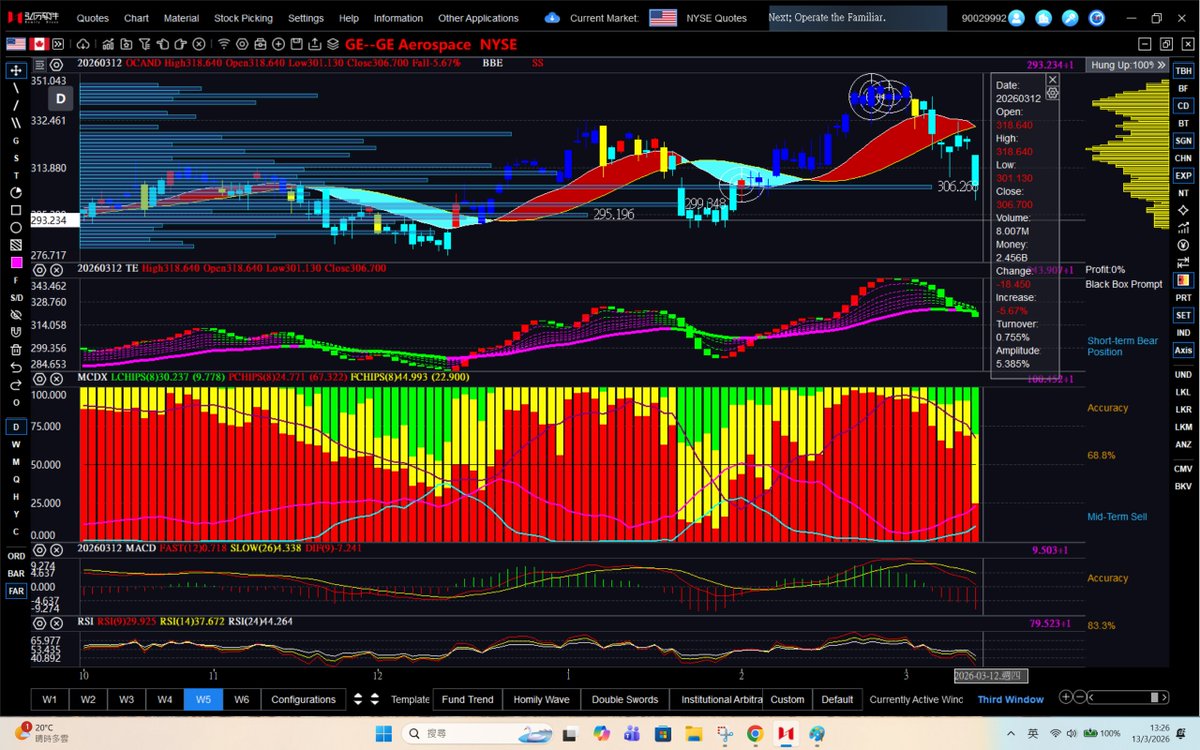Click the filter funnel toolbar icon

145,44
